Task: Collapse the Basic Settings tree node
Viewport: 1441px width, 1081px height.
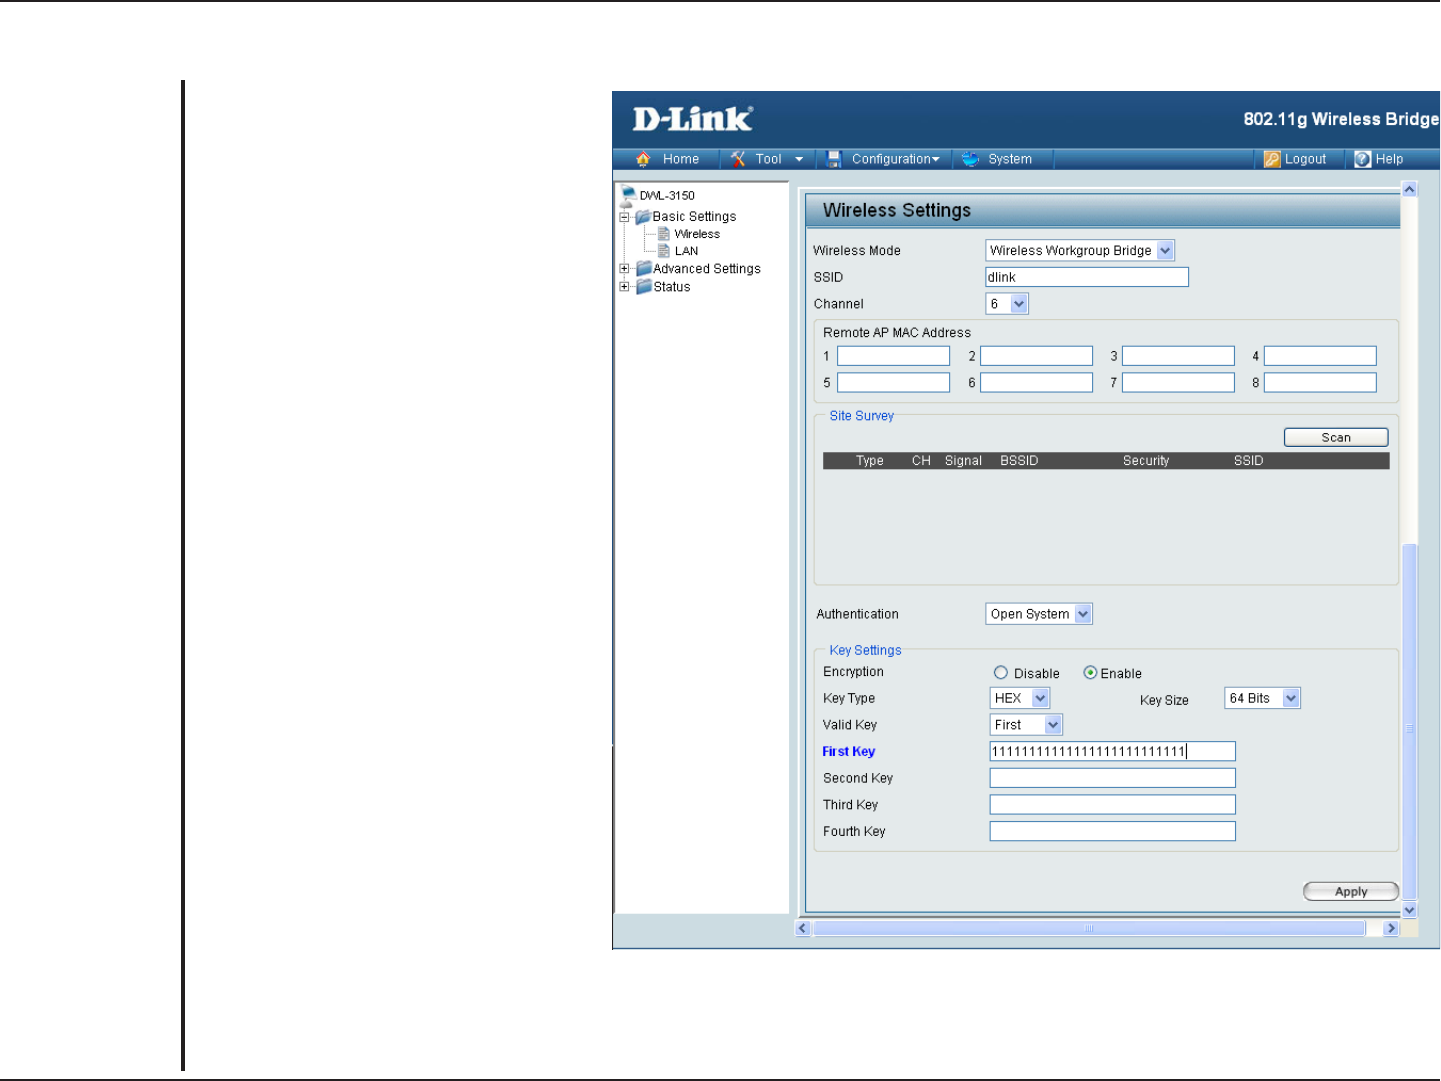Action: [x=624, y=217]
